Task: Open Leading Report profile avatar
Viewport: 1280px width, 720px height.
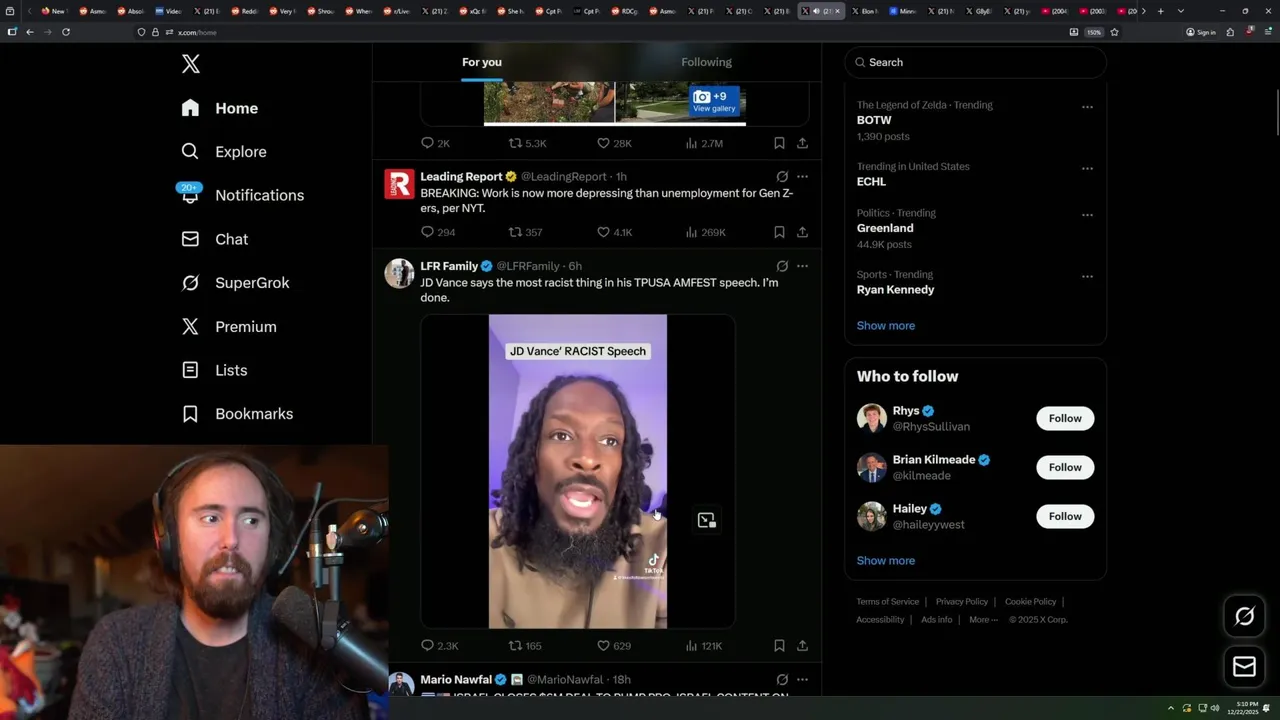Action: pyautogui.click(x=399, y=184)
